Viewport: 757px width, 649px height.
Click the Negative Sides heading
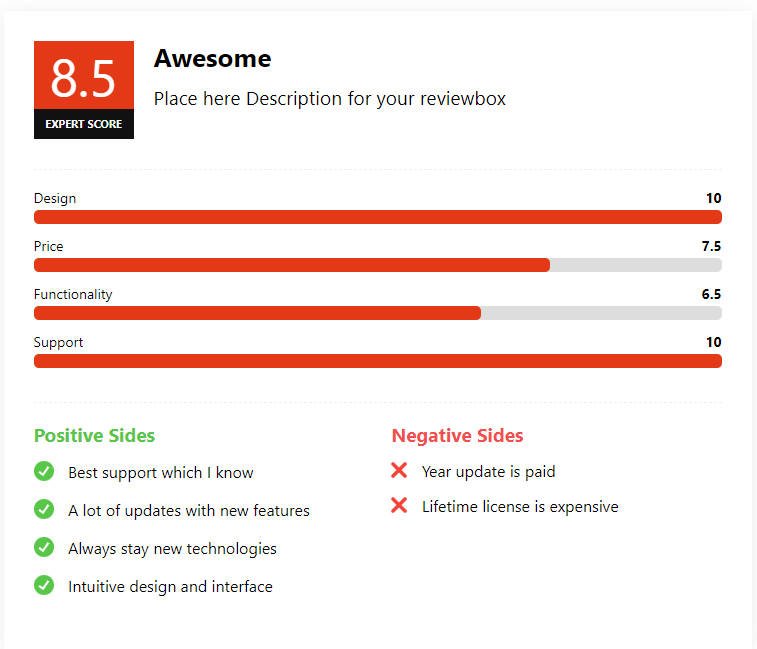pos(457,436)
